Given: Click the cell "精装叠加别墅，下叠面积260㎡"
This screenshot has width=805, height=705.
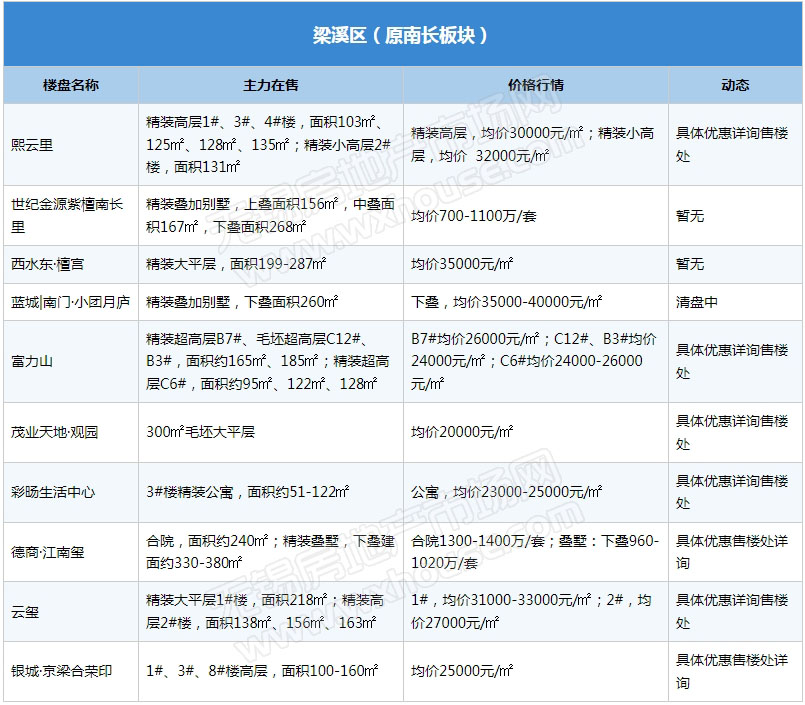Looking at the screenshot, I should click(242, 302).
